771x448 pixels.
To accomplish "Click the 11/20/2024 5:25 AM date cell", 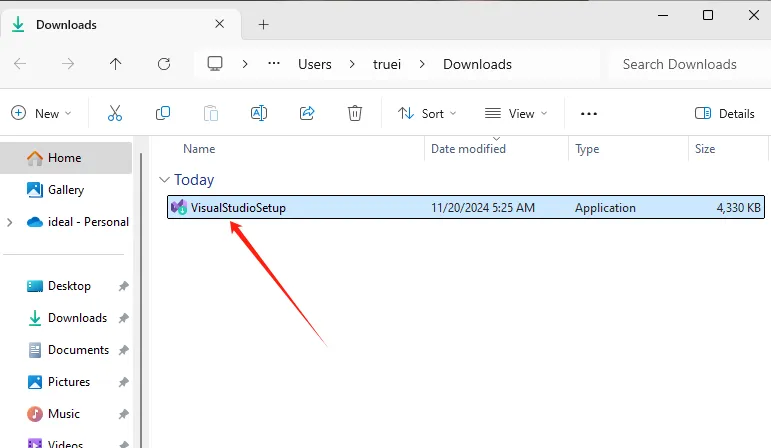I will point(483,208).
